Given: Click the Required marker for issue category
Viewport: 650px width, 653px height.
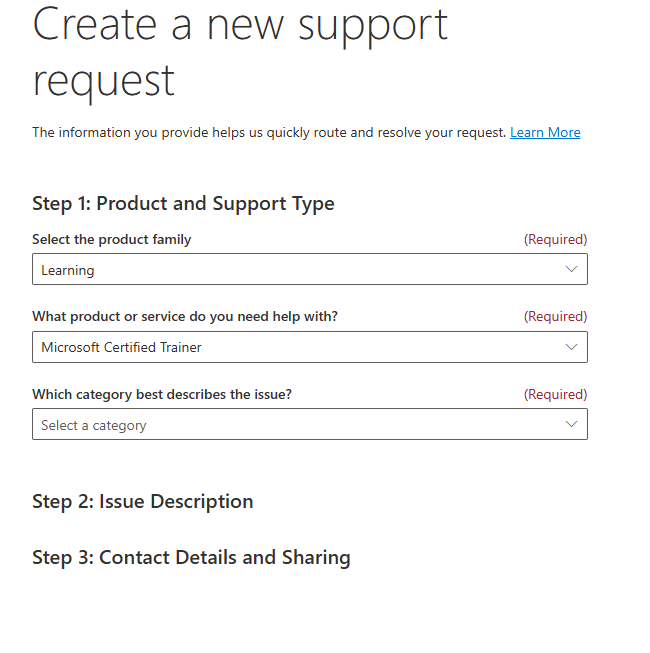Looking at the screenshot, I should [x=555, y=394].
